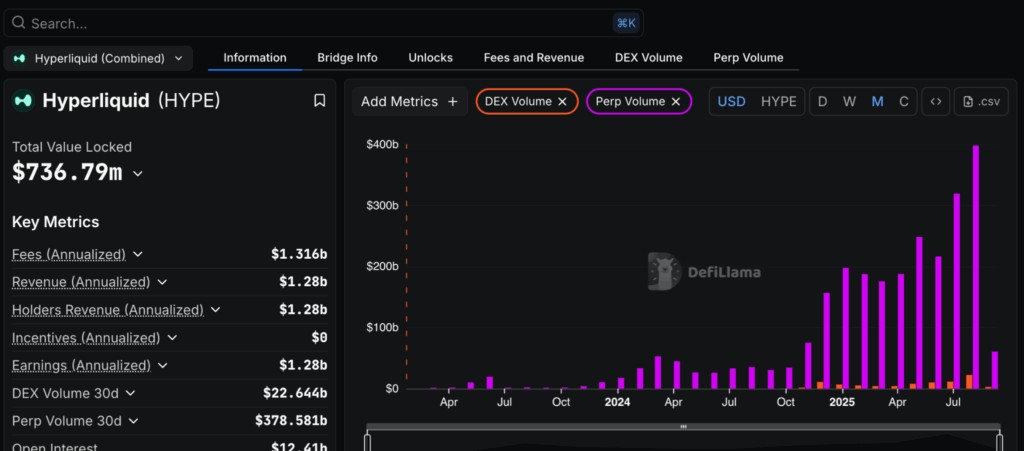The image size is (1024, 451).
Task: Remove the Perp Volume metric chip
Action: click(676, 101)
